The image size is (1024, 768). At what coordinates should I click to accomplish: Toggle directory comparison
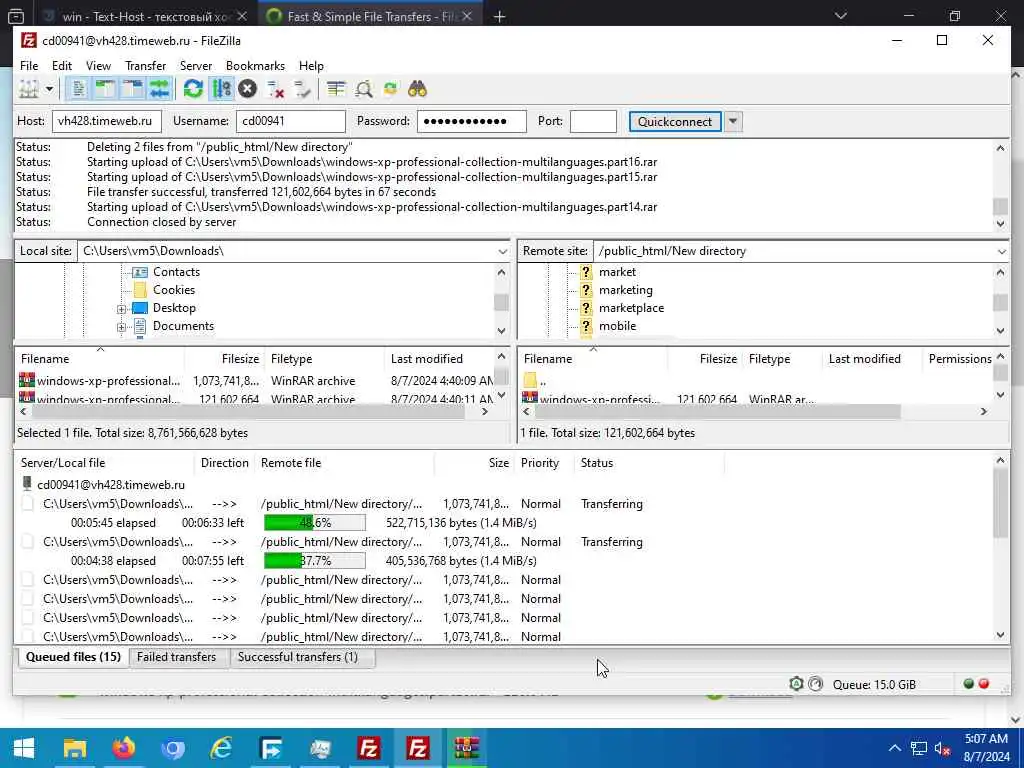(364, 89)
